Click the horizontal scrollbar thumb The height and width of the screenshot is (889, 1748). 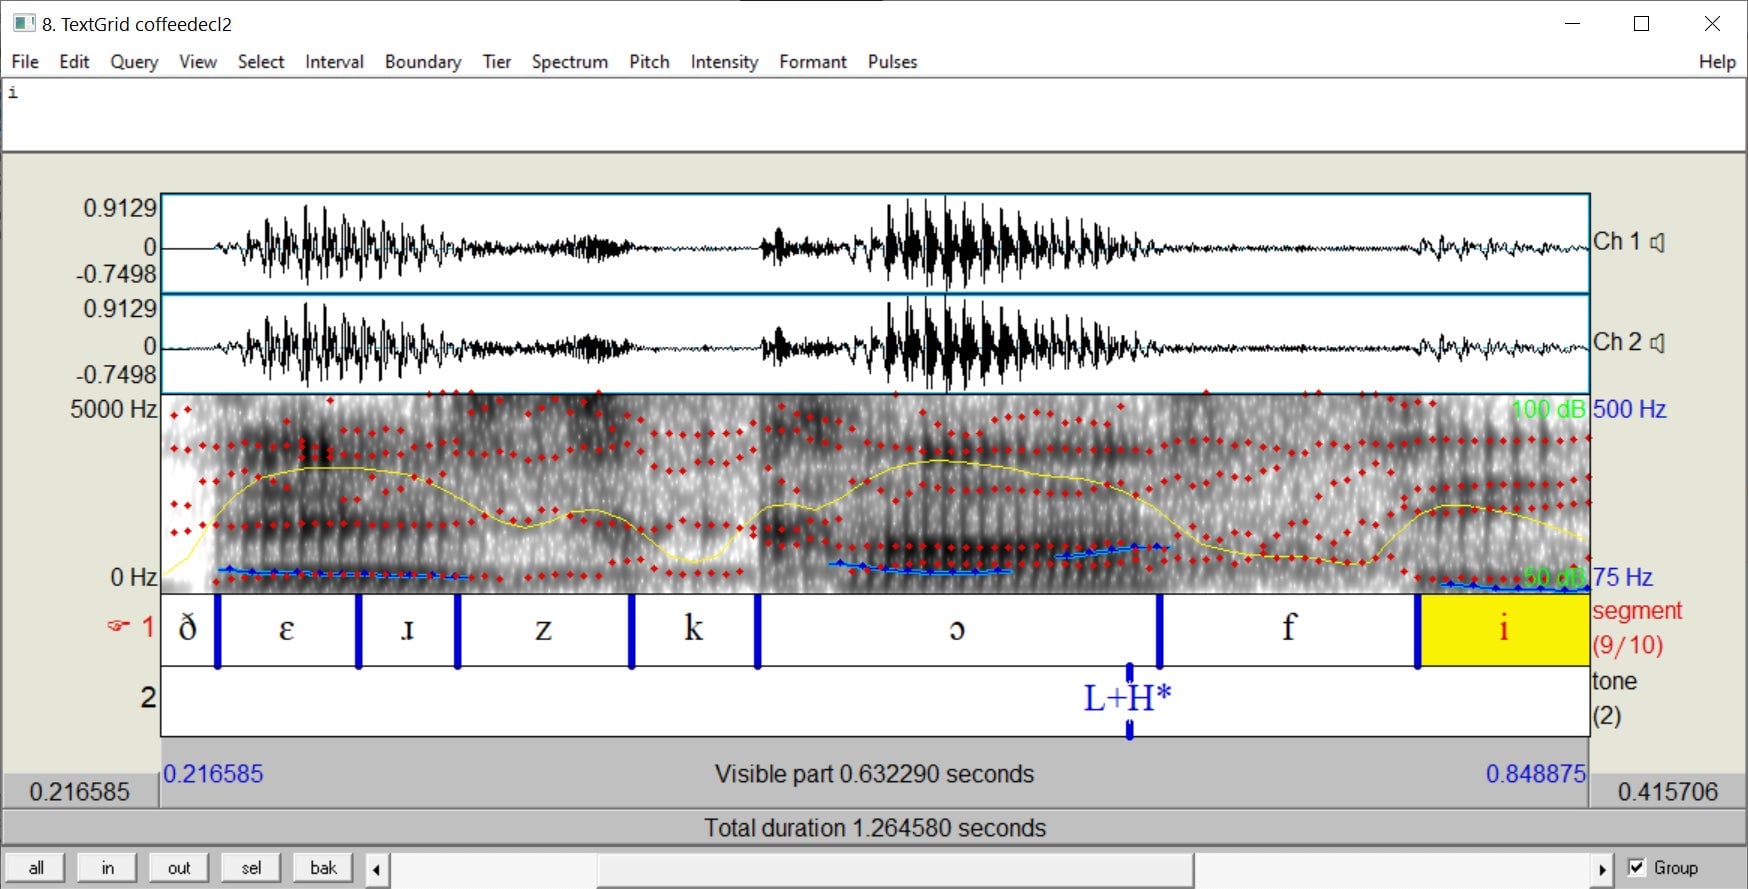894,869
